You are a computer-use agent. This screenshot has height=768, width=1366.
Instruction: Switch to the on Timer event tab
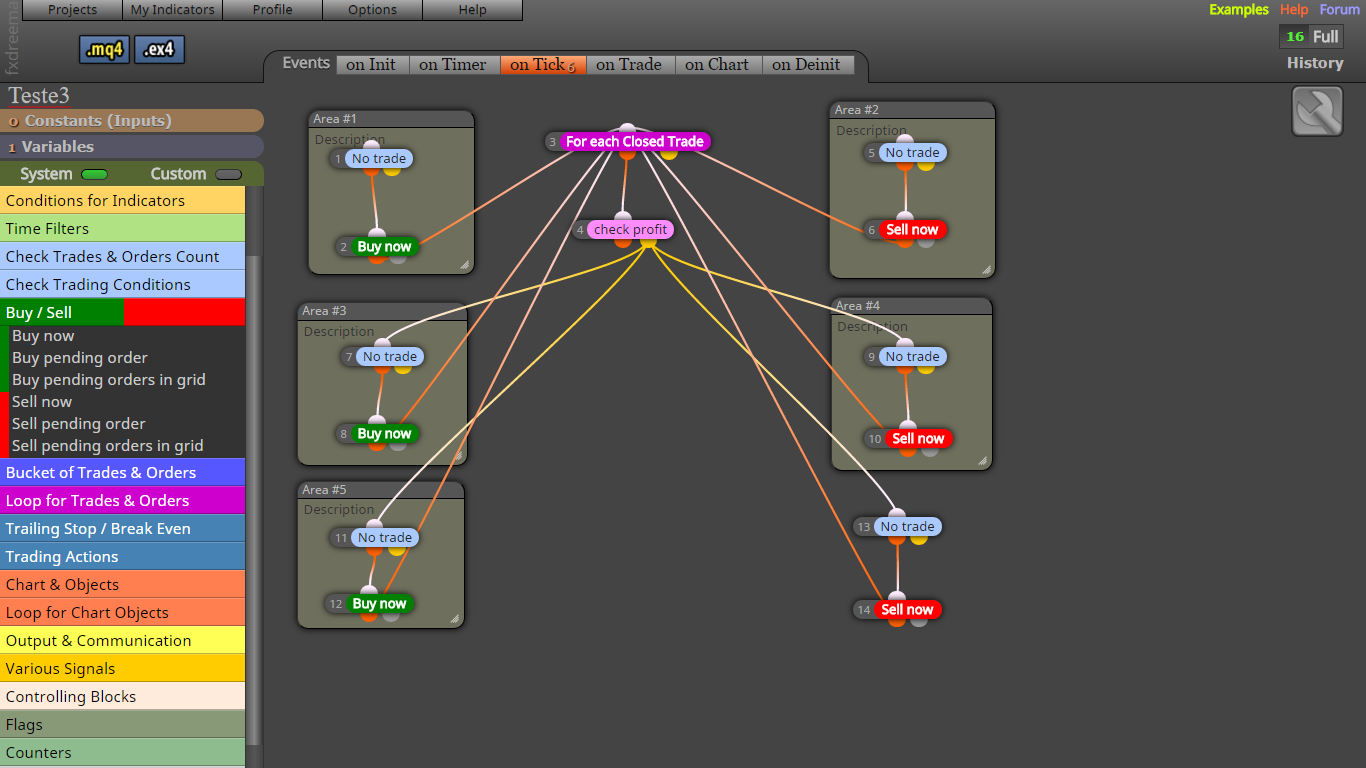tap(454, 65)
